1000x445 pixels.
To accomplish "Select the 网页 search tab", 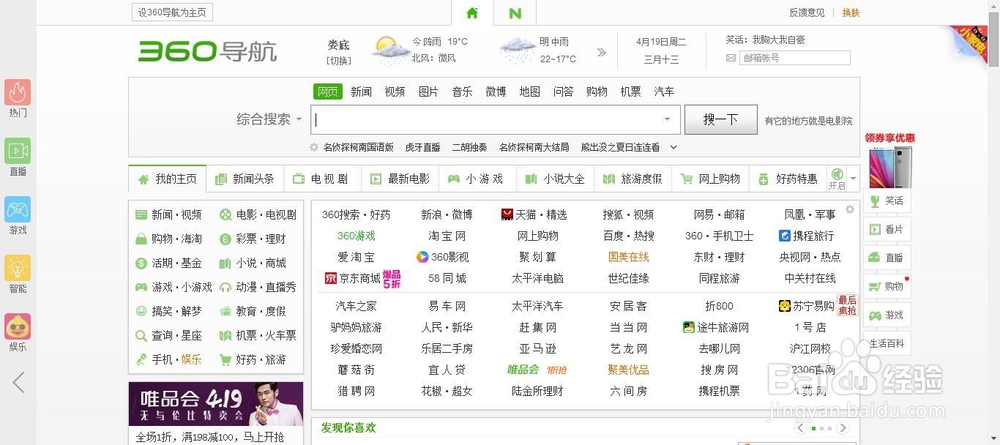I will tap(328, 92).
